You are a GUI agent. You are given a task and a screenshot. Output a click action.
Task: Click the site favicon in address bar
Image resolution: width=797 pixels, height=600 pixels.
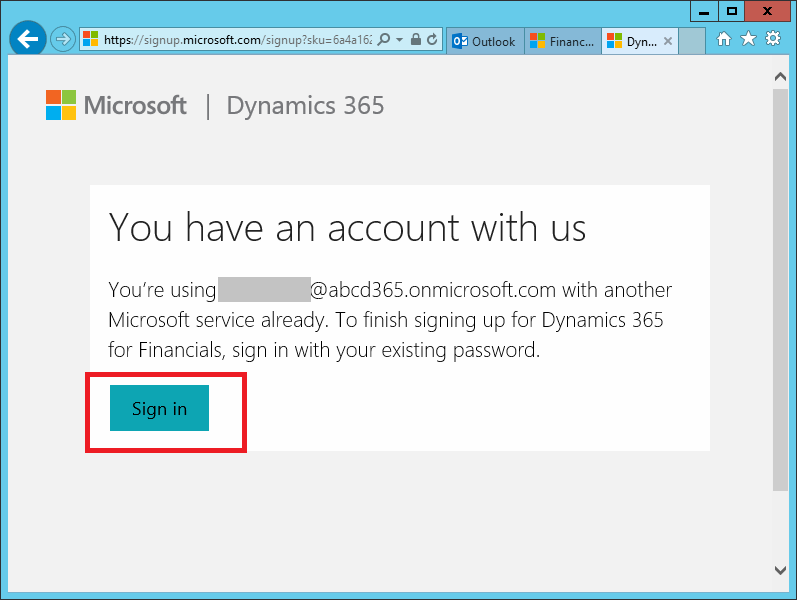[x=90, y=39]
